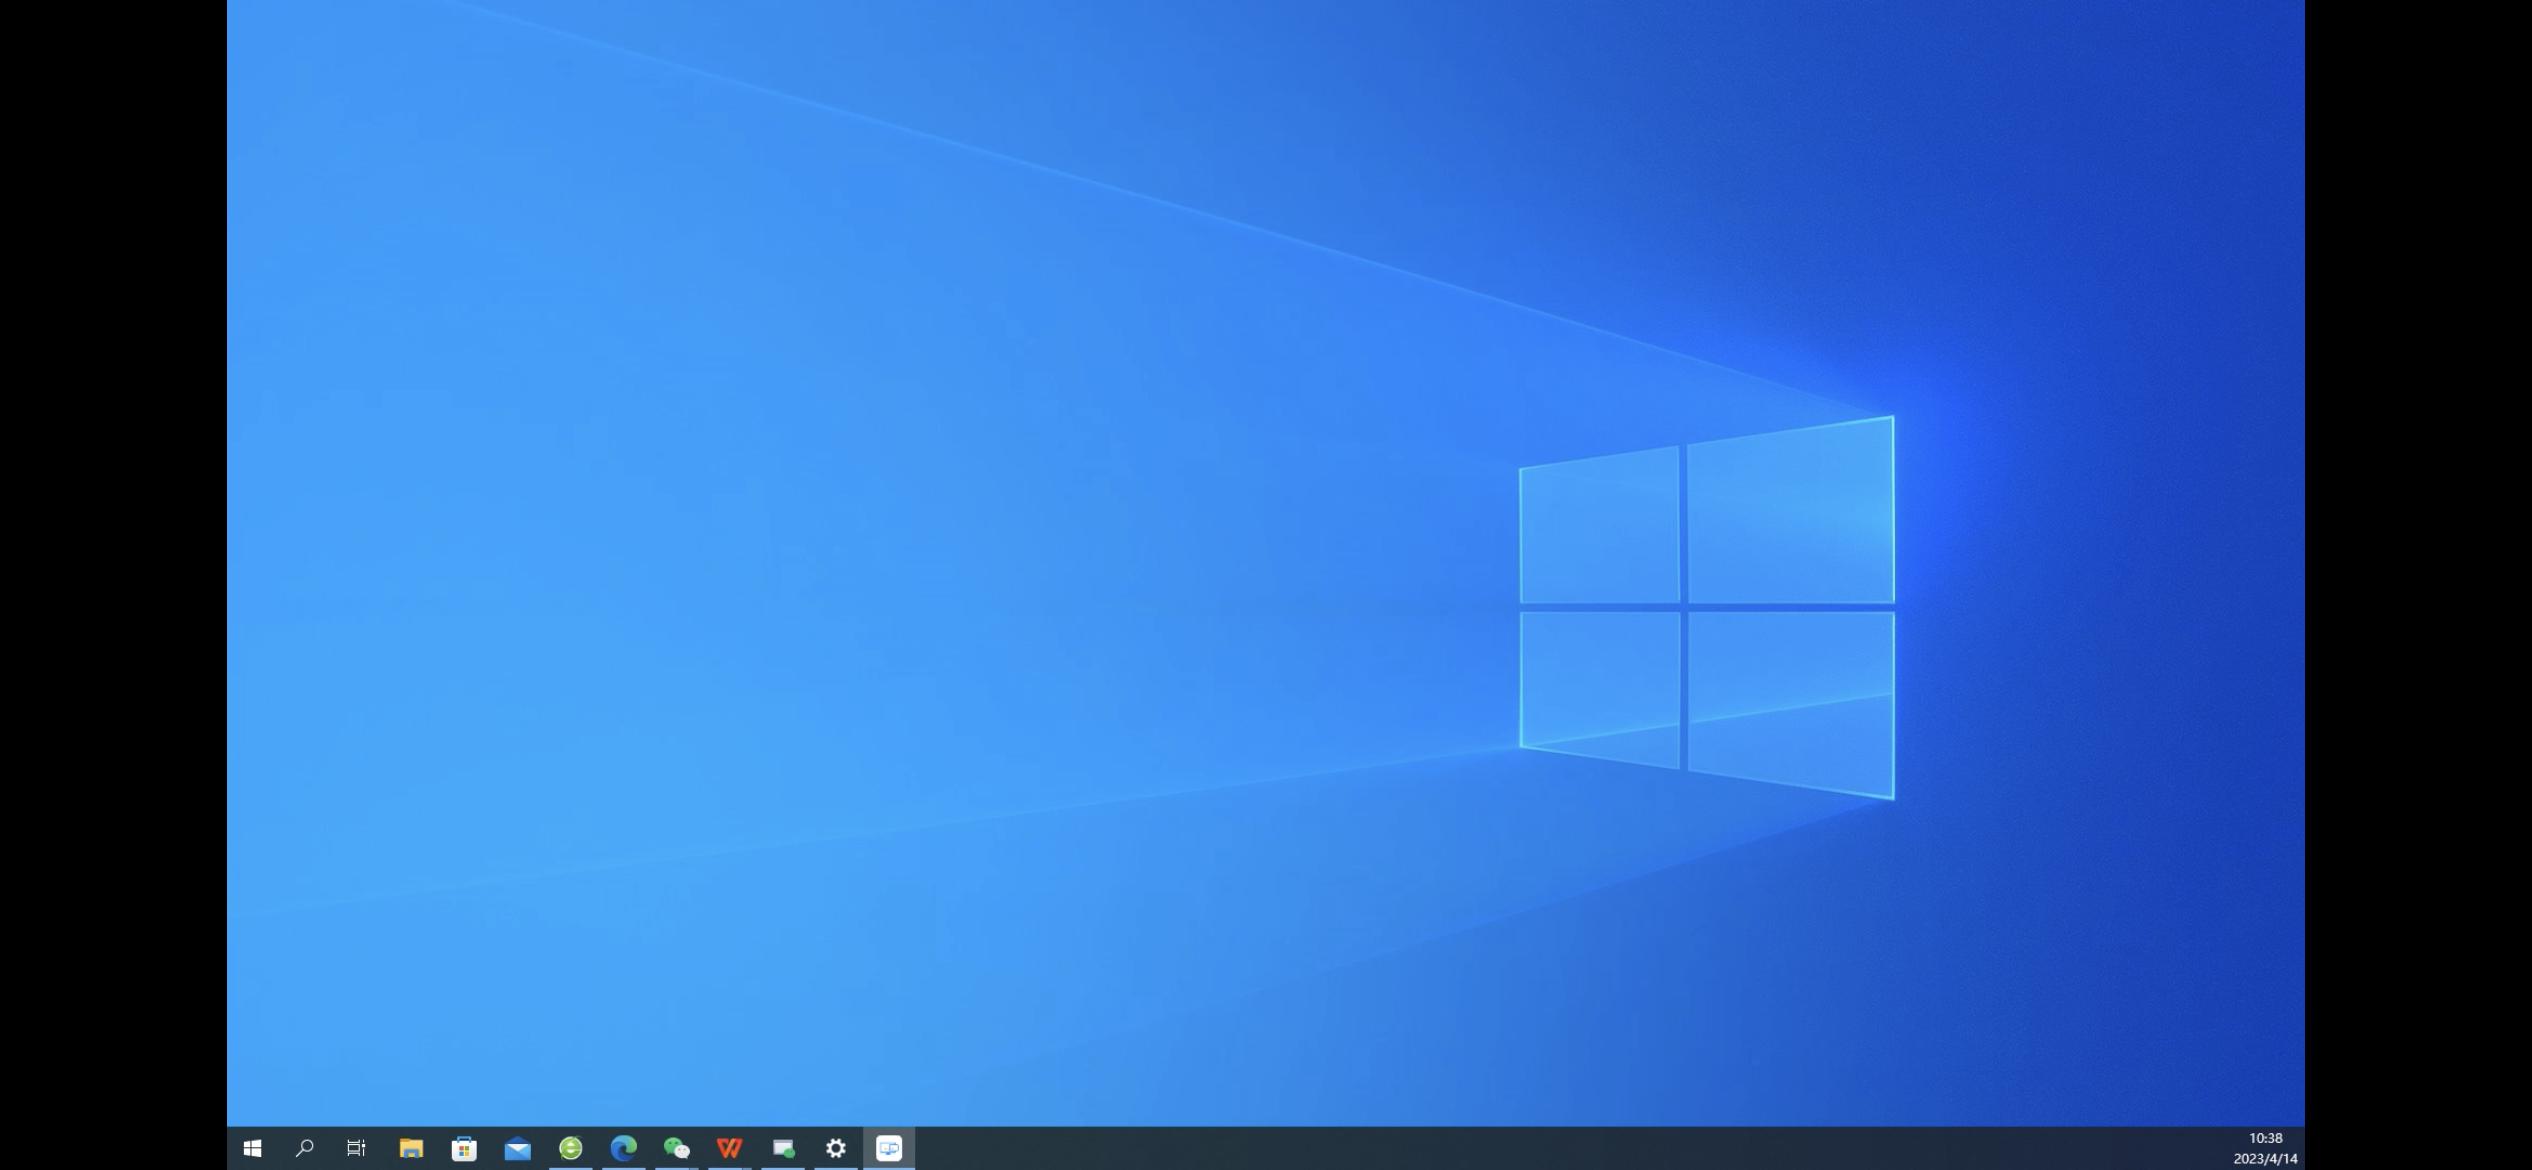
Task: Open the red WPS Office icon
Action: [x=730, y=1148]
